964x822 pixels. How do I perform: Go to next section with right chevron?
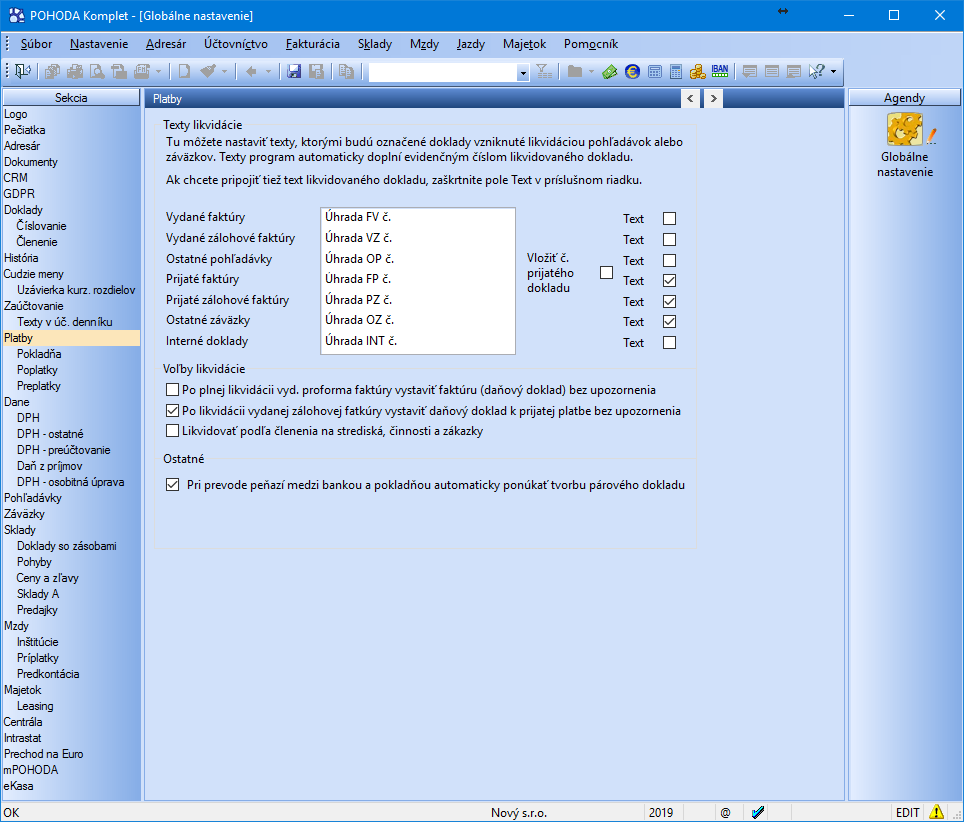(x=713, y=98)
